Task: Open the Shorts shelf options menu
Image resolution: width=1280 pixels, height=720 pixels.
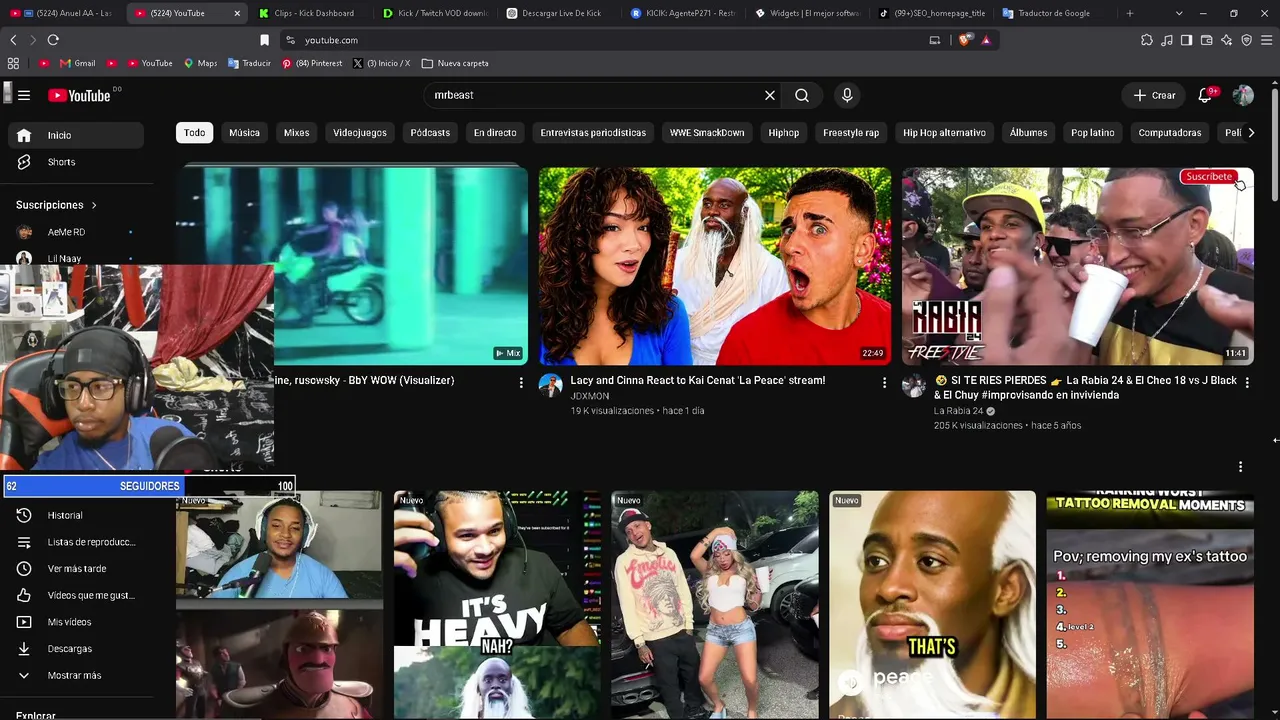Action: coord(1240,467)
